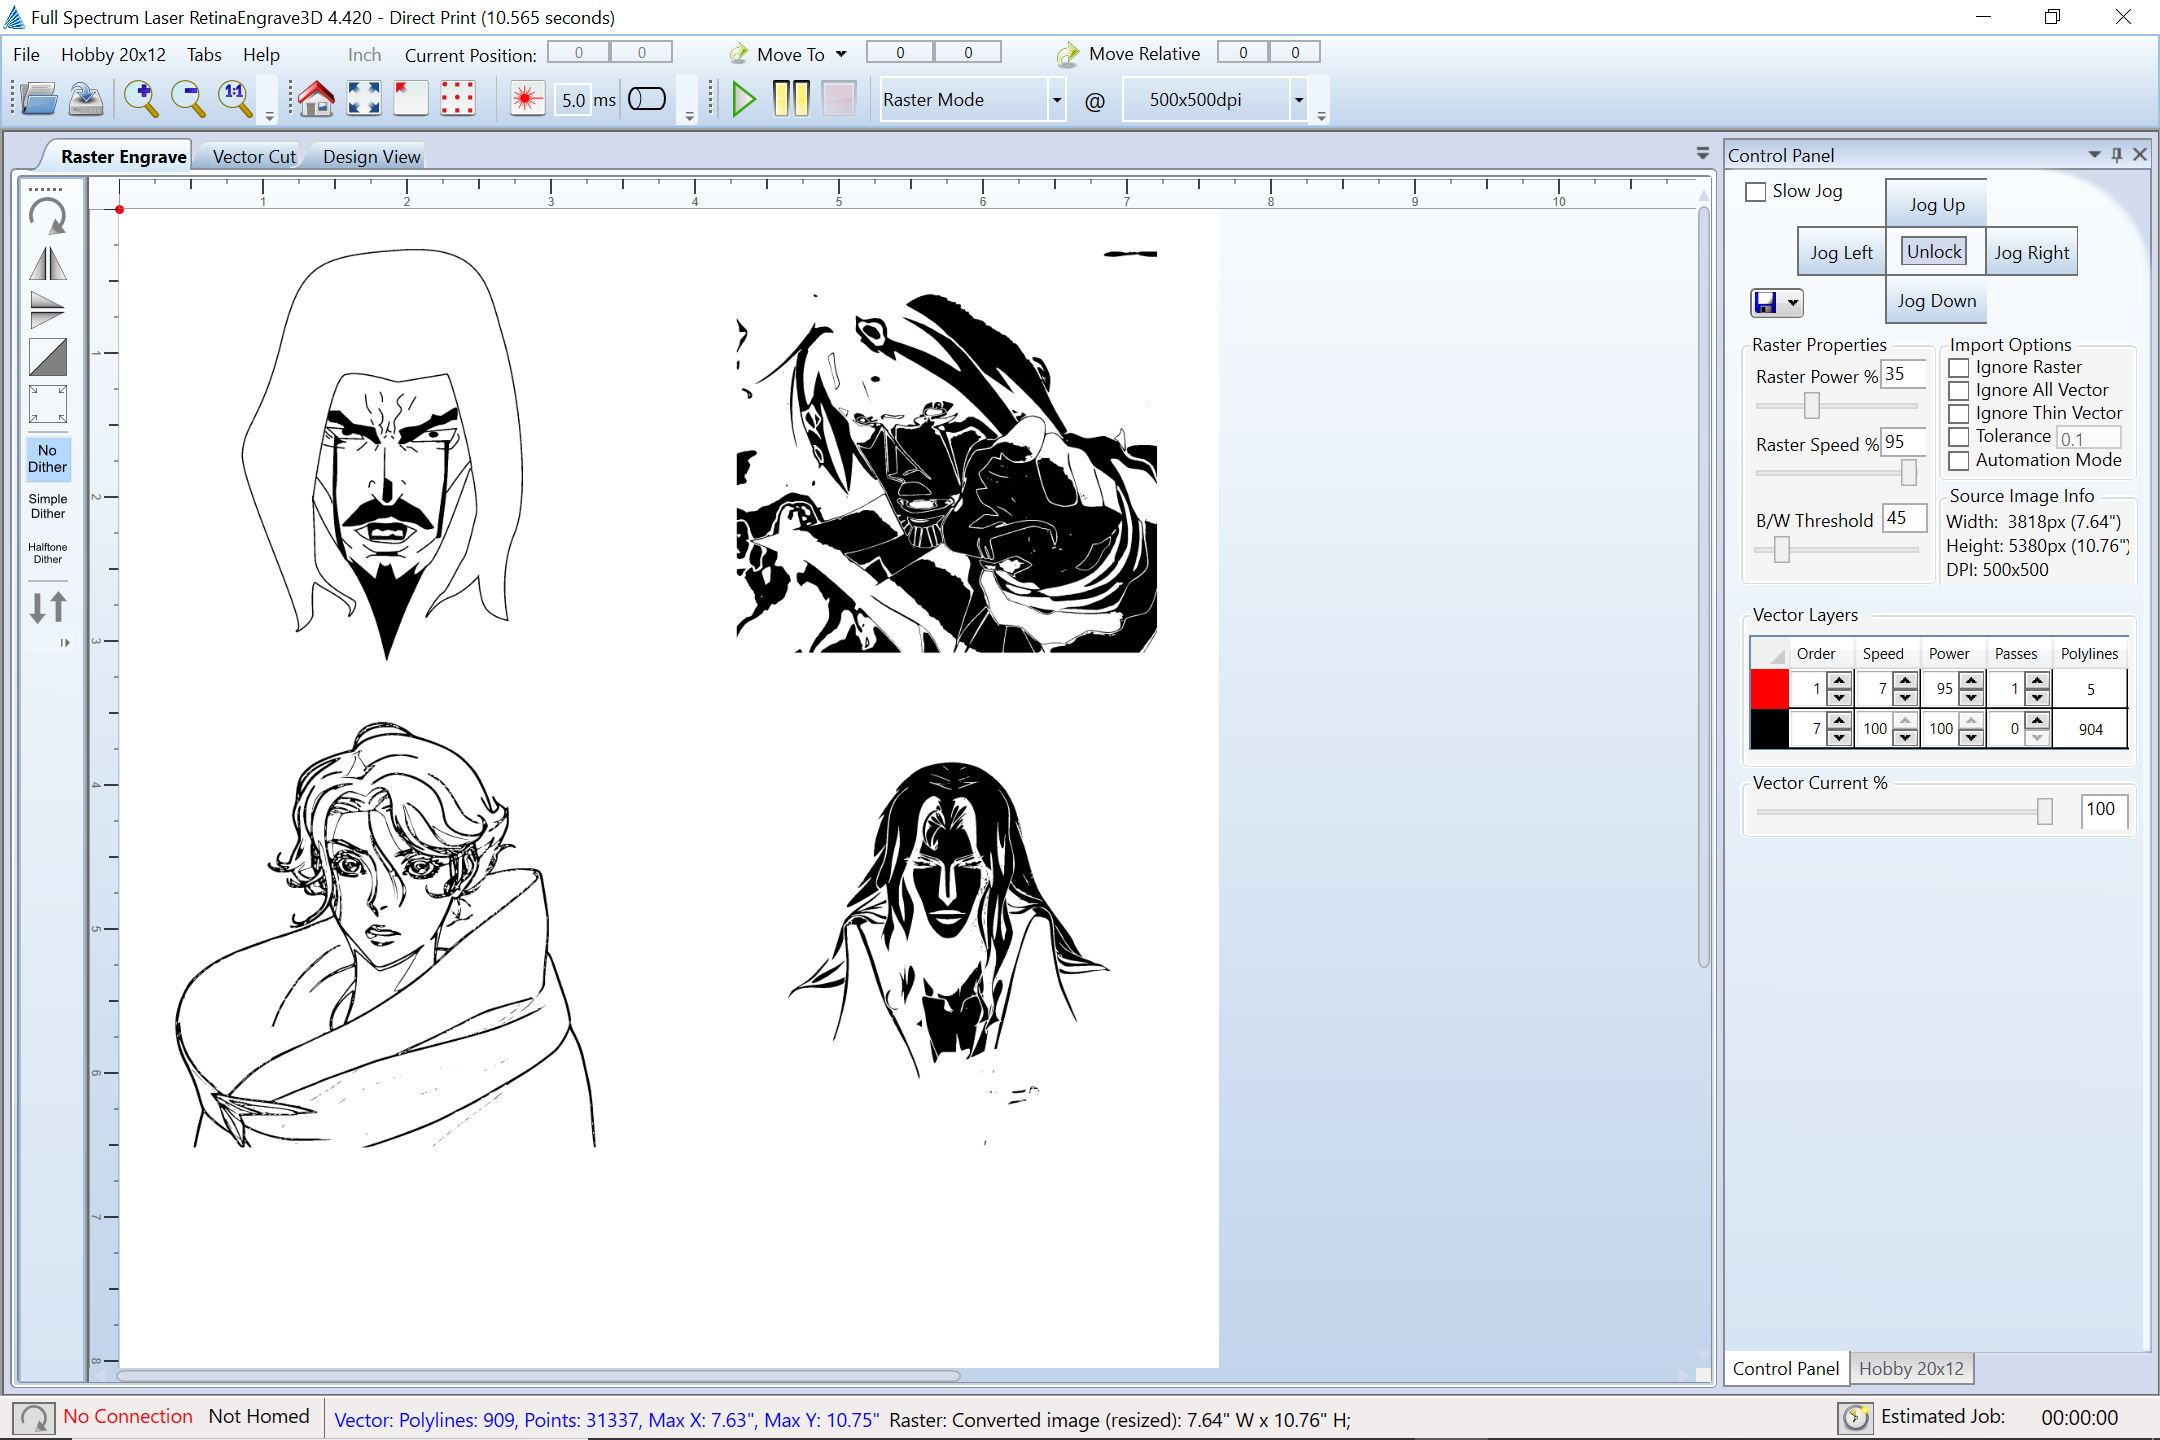Click the fit-to-extents arrows icon
The height and width of the screenshot is (1440, 2160).
[364, 99]
